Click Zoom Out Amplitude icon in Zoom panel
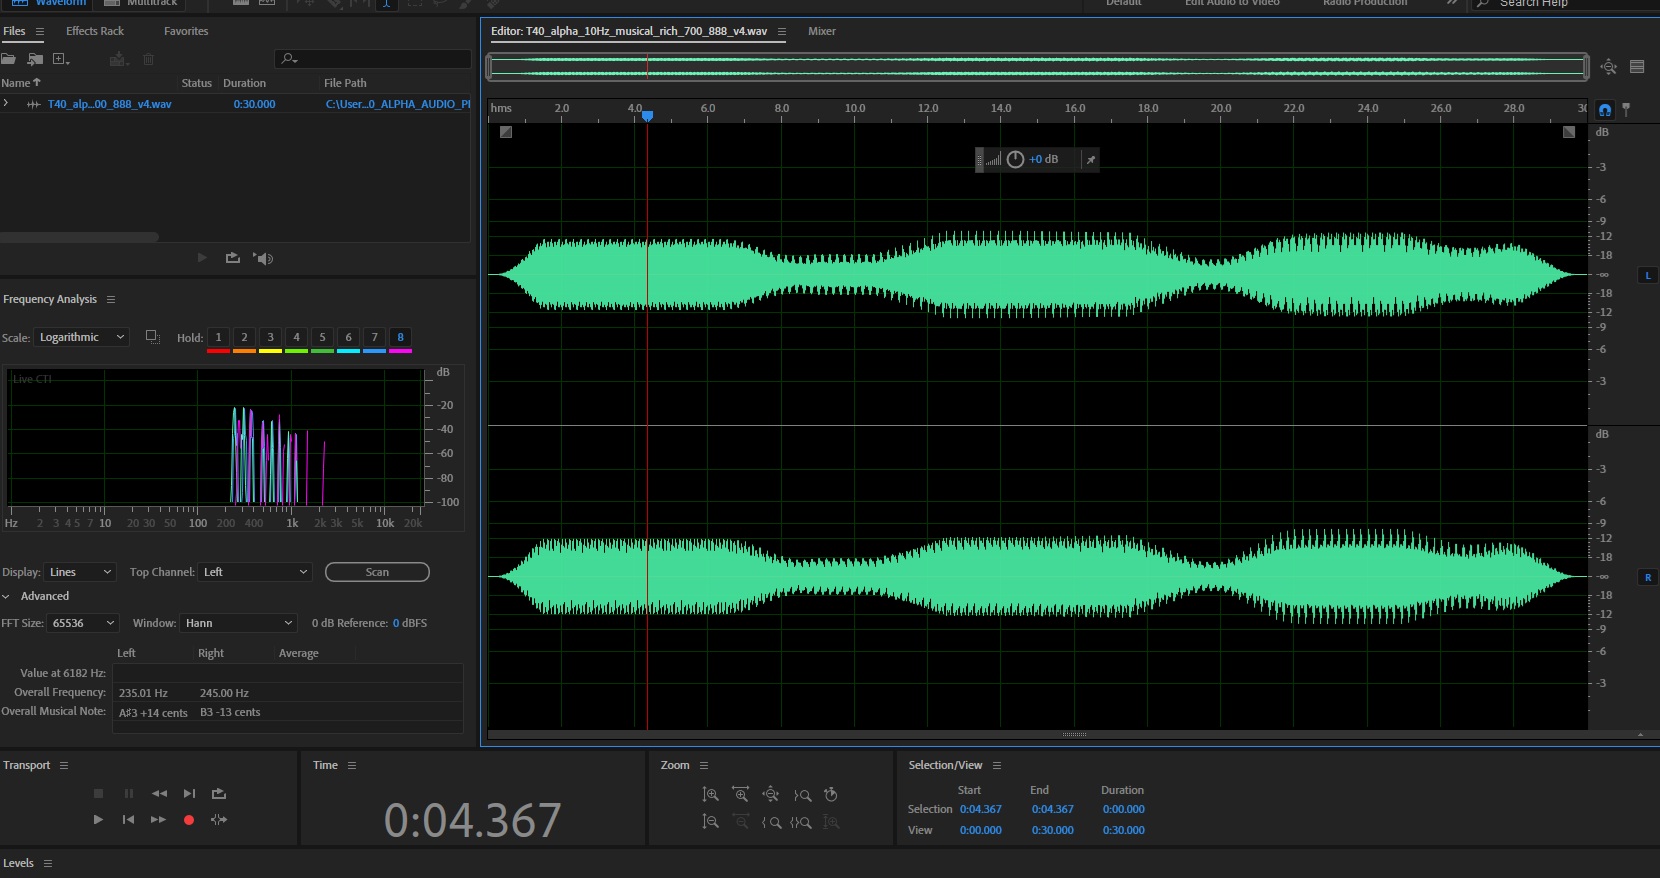1660x878 pixels. click(710, 821)
